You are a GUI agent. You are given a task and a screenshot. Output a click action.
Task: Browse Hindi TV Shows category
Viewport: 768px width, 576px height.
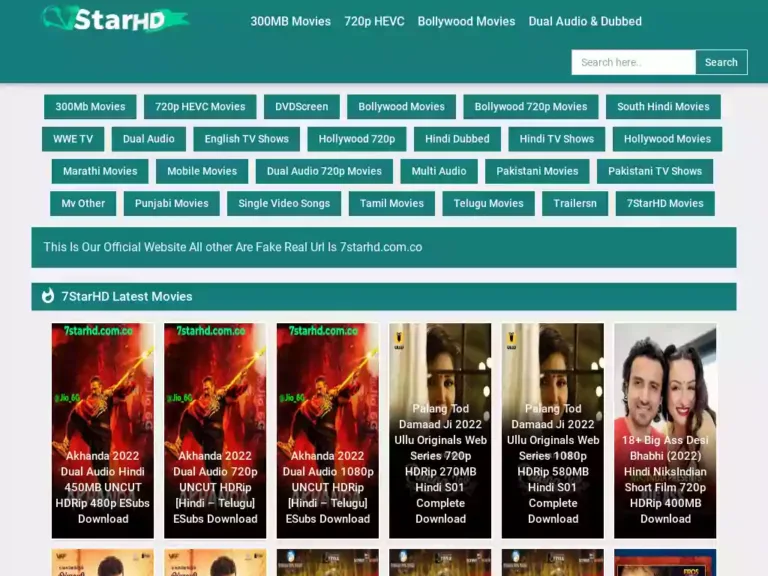556,139
